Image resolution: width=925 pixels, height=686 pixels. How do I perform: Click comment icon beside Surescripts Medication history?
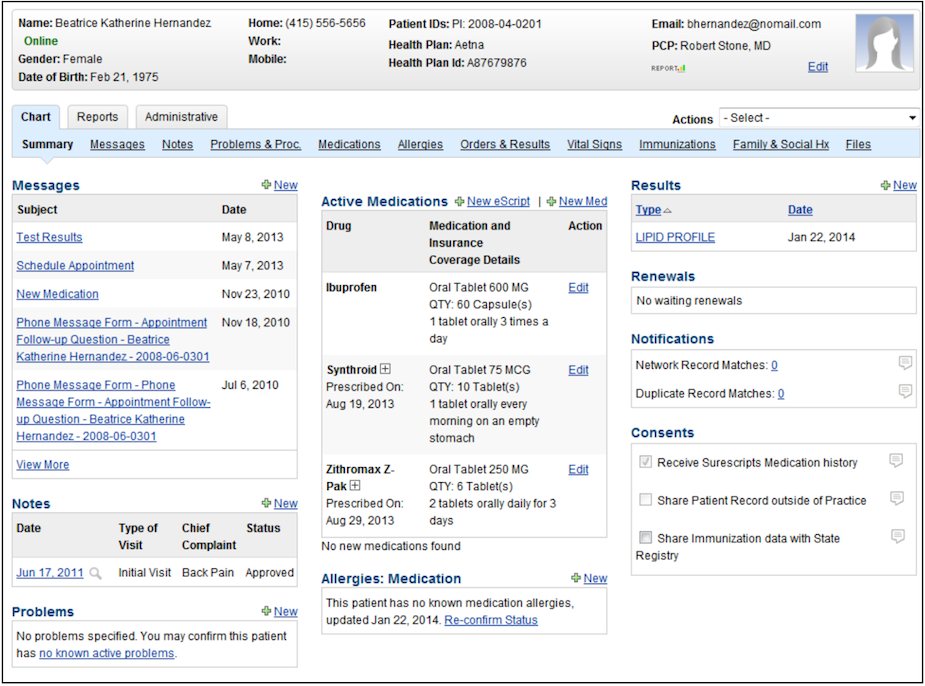pyautogui.click(x=896, y=461)
